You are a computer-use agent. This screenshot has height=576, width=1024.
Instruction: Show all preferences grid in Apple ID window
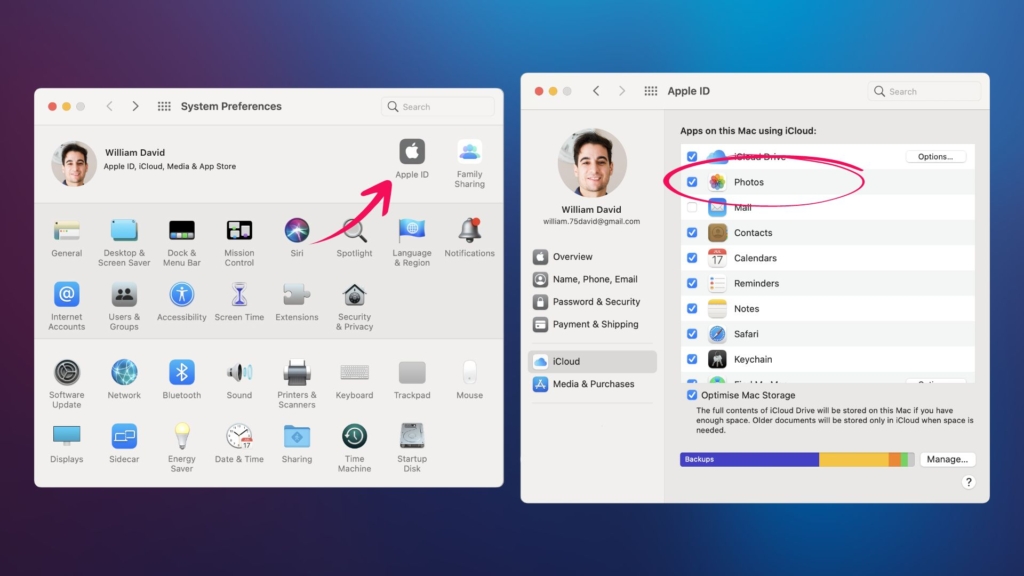(x=650, y=91)
